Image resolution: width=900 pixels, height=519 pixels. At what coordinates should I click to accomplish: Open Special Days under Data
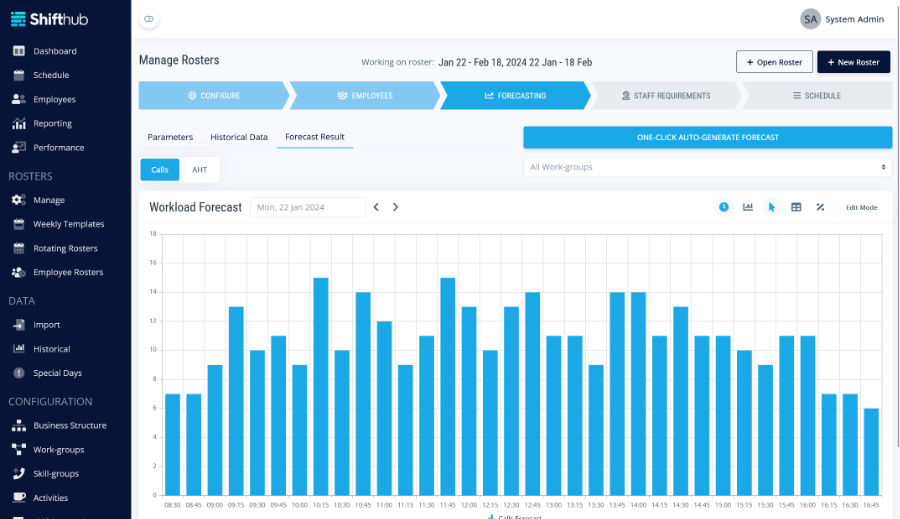point(57,373)
